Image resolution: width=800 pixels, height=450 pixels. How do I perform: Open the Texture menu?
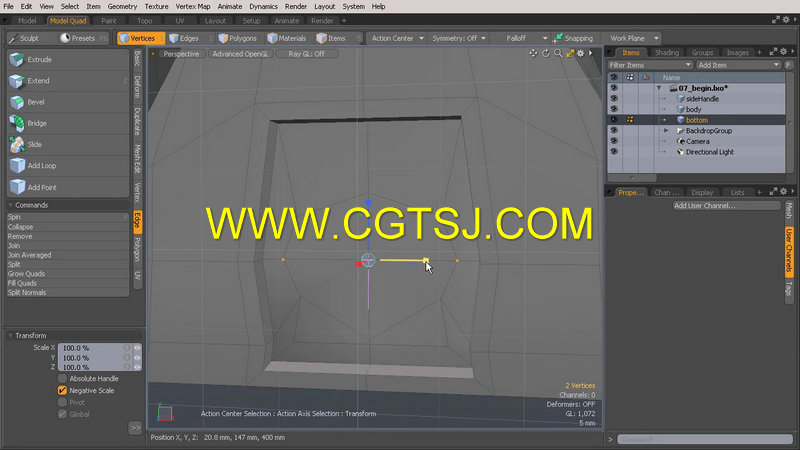pyautogui.click(x=156, y=7)
